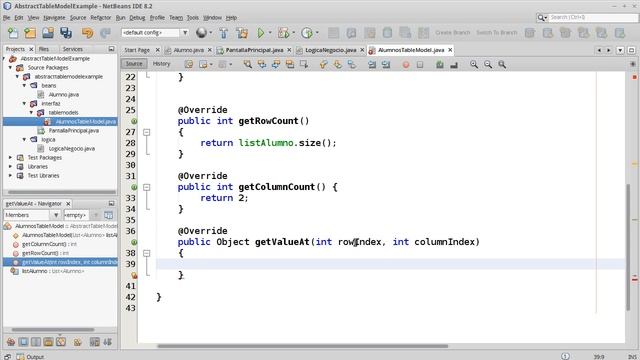The height and width of the screenshot is (360, 640).
Task: Click the Redo toolbar icon
Action: (x=105, y=33)
